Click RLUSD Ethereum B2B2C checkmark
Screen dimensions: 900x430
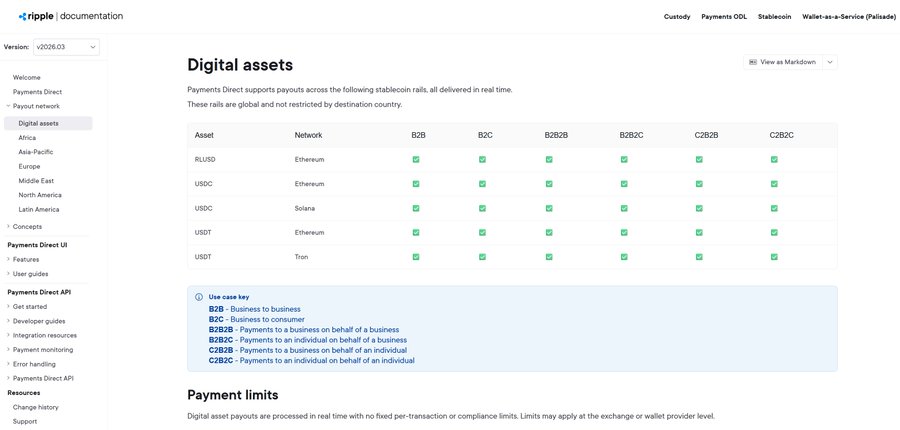tap(624, 160)
